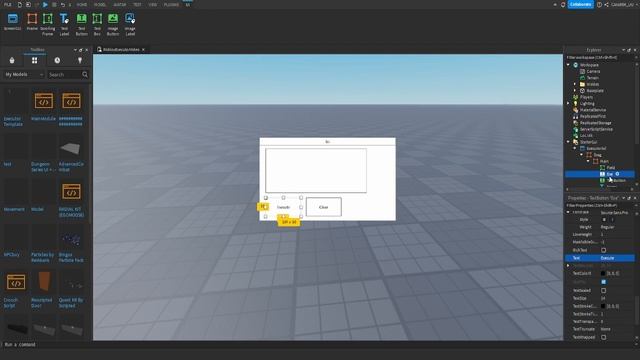The width and height of the screenshot is (640, 360).
Task: Select ServerScriptService in Explorer
Action: pos(596,129)
